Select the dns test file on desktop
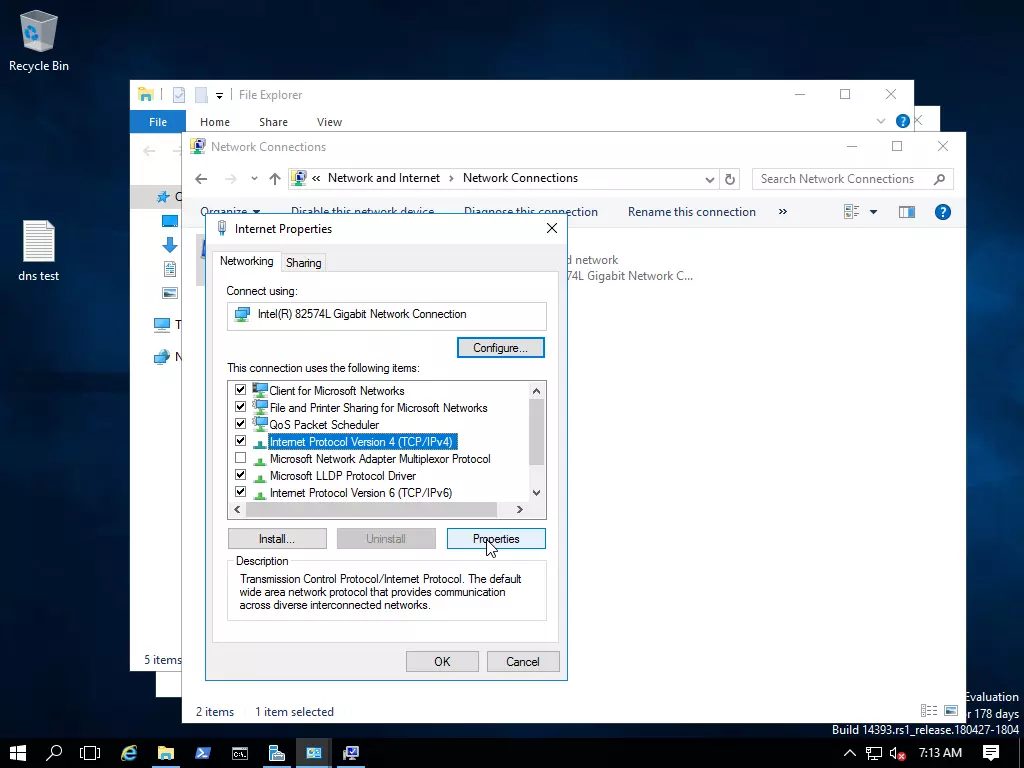Screen dimensions: 1024x768 (x=39, y=251)
